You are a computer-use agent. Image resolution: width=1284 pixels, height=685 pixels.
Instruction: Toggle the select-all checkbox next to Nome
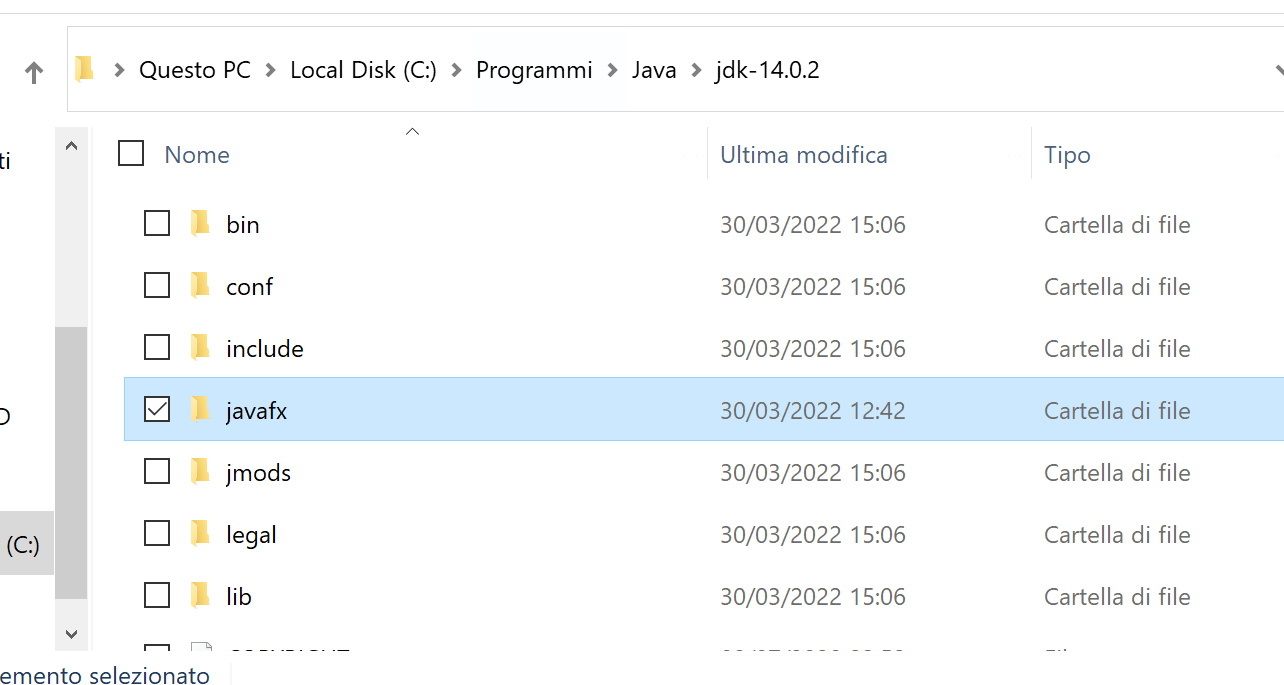(131, 153)
